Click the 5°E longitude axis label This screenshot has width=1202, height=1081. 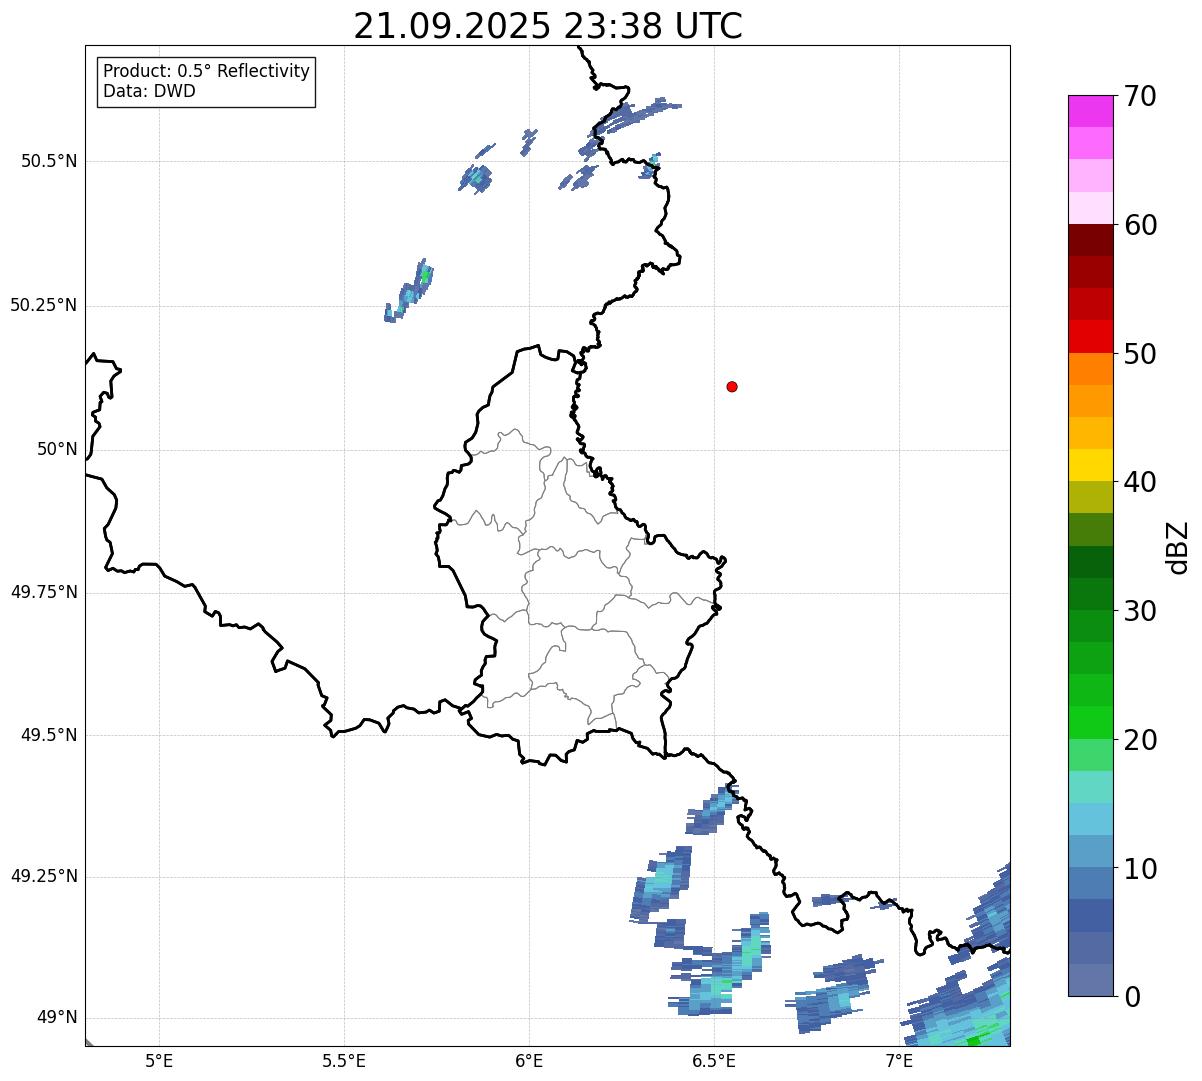[x=159, y=1060]
